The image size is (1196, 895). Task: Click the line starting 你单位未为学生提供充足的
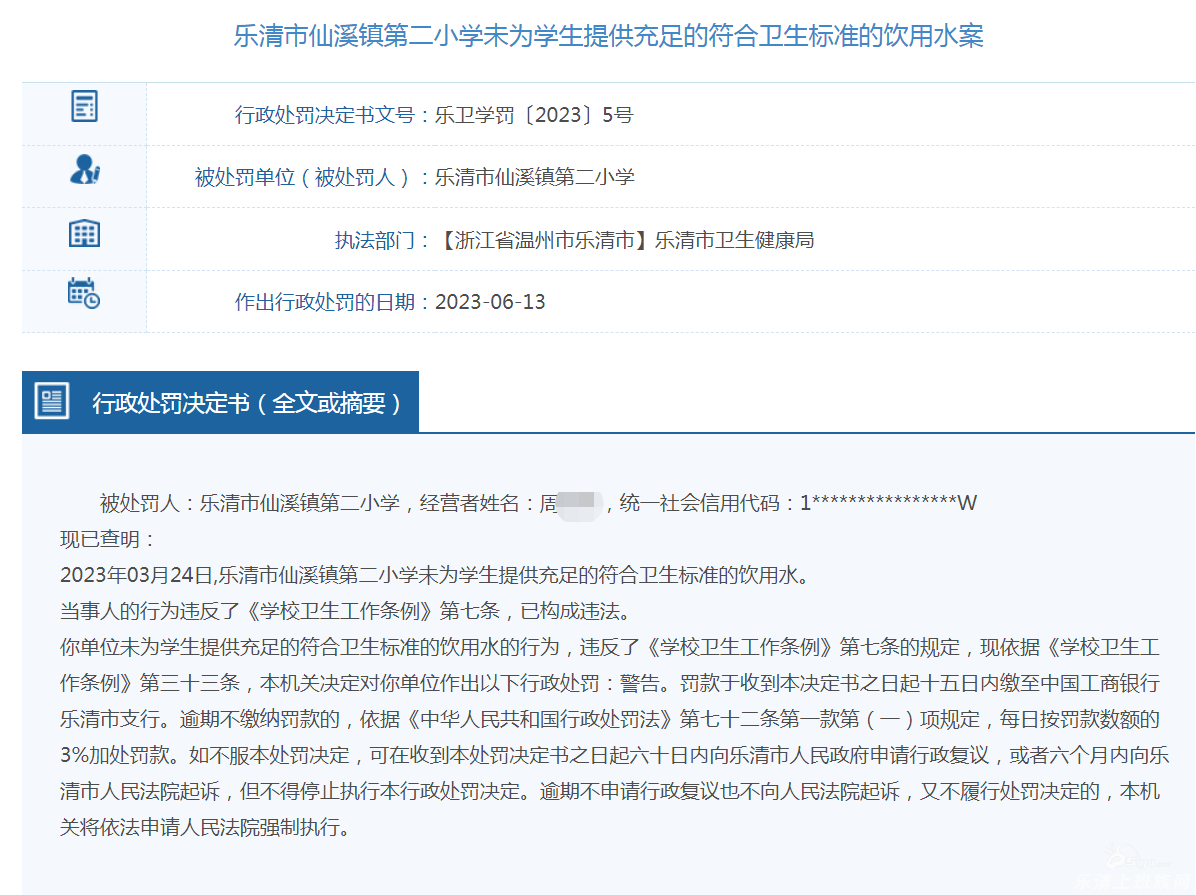[x=609, y=647]
